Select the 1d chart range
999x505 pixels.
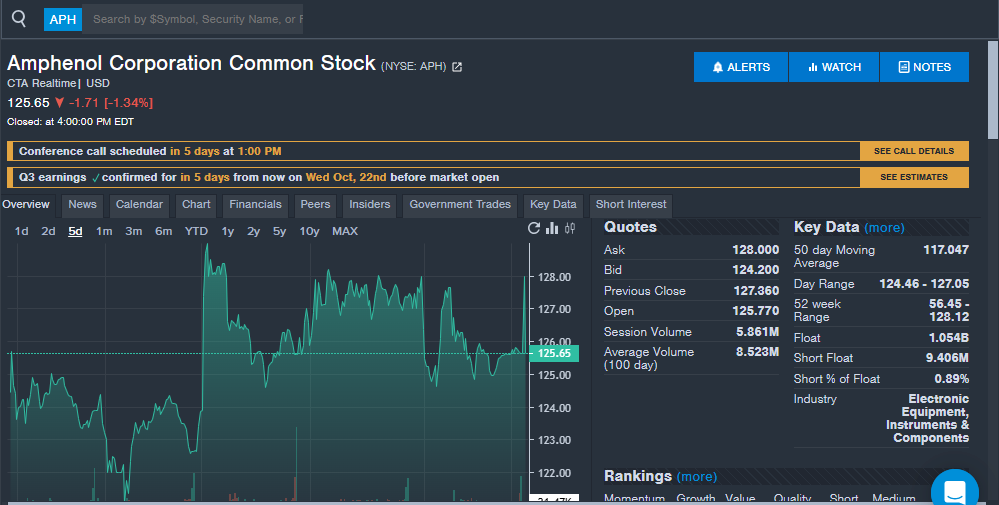[21, 231]
